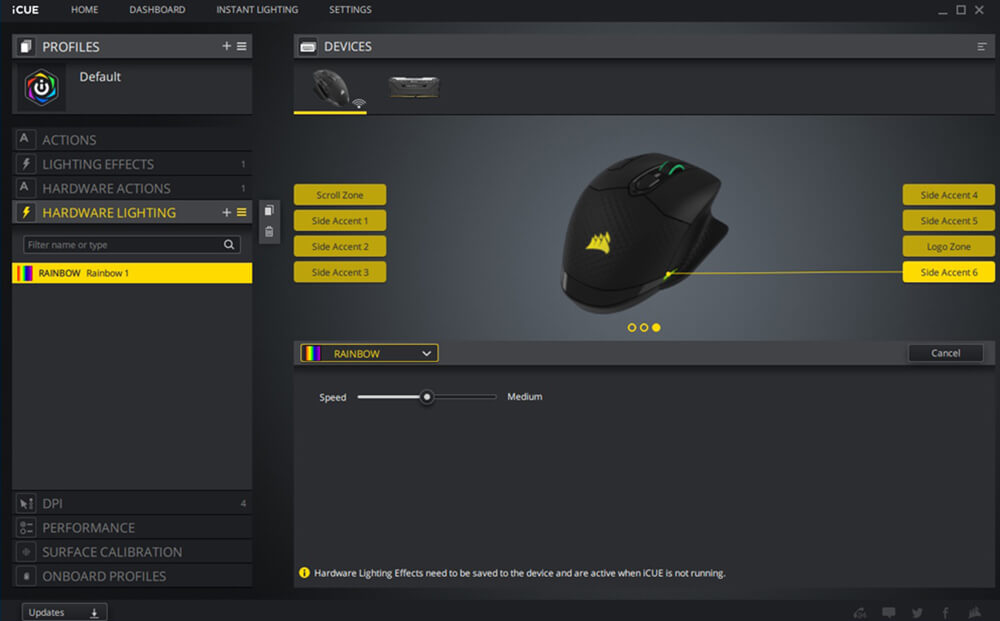Image resolution: width=1000 pixels, height=621 pixels.
Task: Click the chat feedback icon in footer
Action: pyautogui.click(x=888, y=612)
